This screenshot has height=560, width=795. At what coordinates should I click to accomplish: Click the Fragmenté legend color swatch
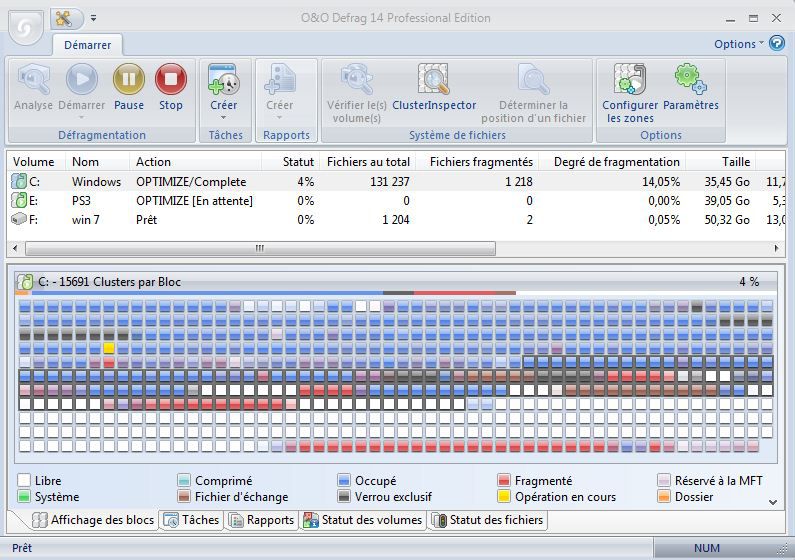pyautogui.click(x=504, y=480)
